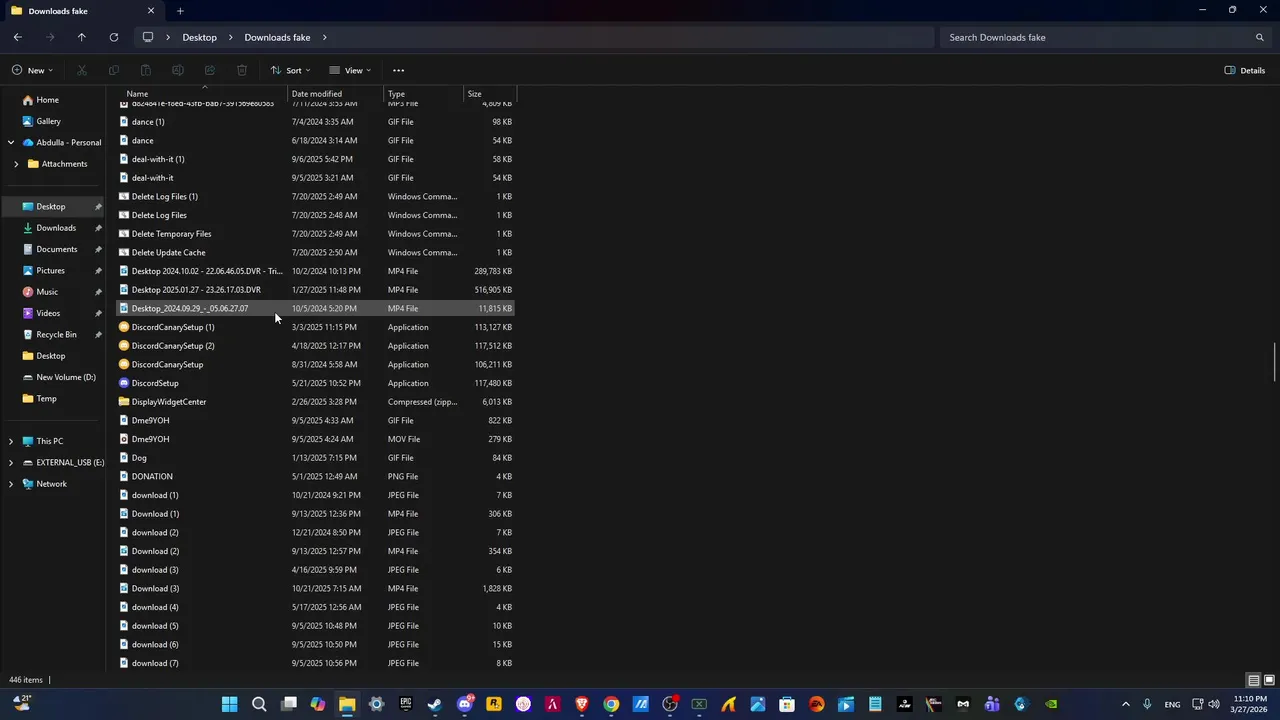Open Recycle Bin in the sidebar
Image resolution: width=1280 pixels, height=720 pixels.
point(56,334)
